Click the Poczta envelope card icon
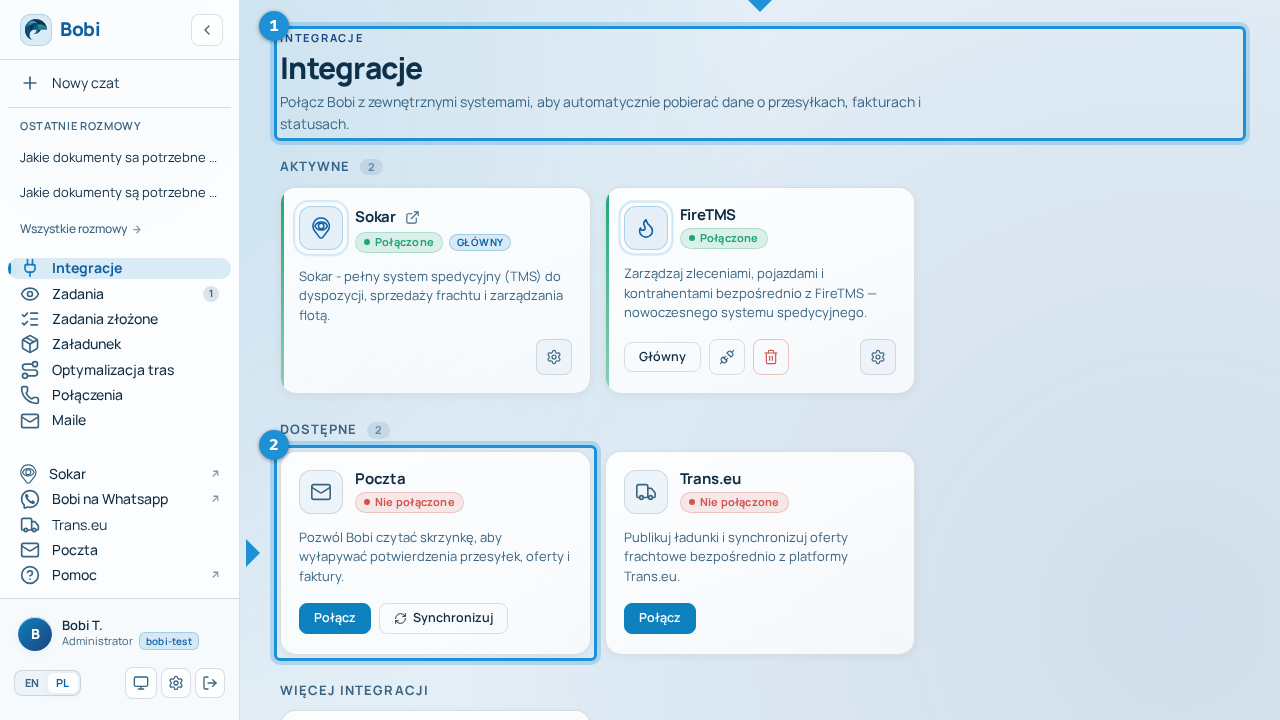Screen dimensions: 1280x720 click(x=321, y=492)
